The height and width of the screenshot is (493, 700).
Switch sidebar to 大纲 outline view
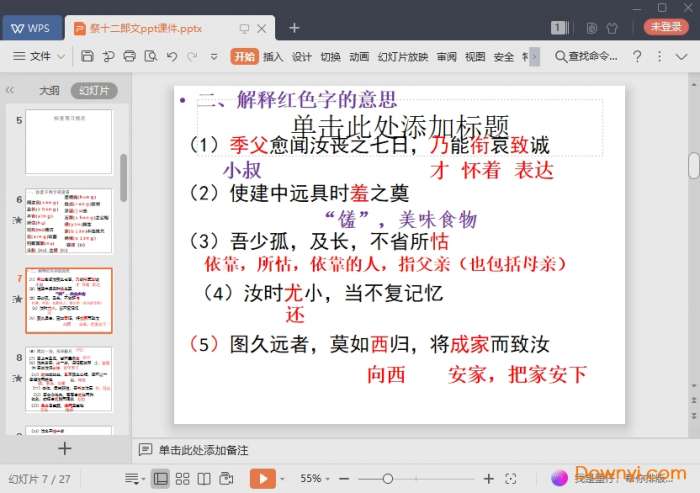49,90
